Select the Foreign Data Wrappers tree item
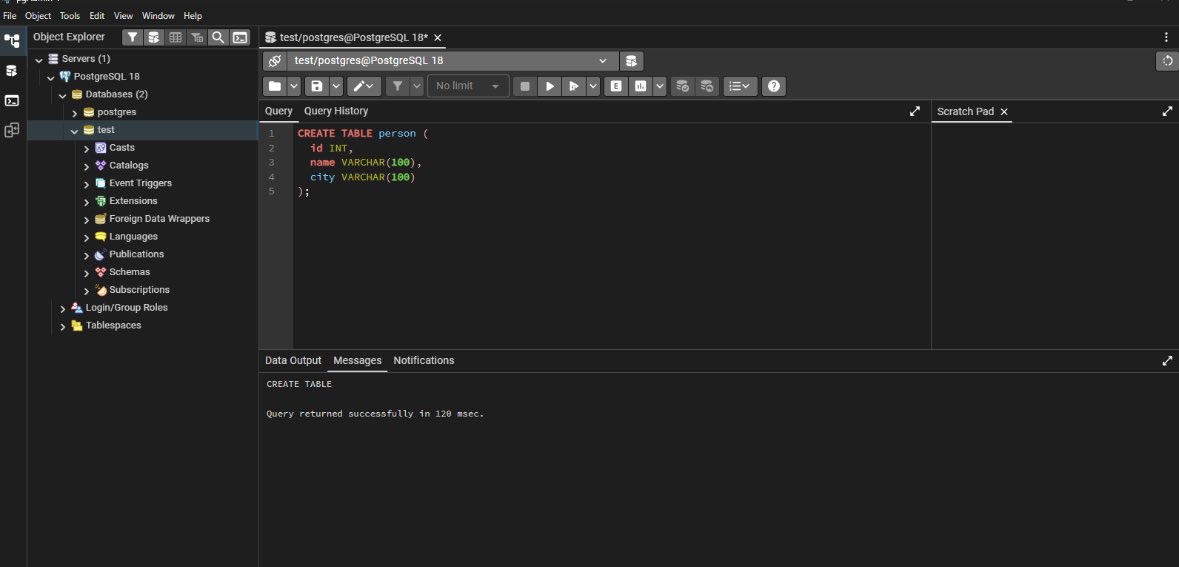Screen dimensions: 1179x567 click(159, 219)
